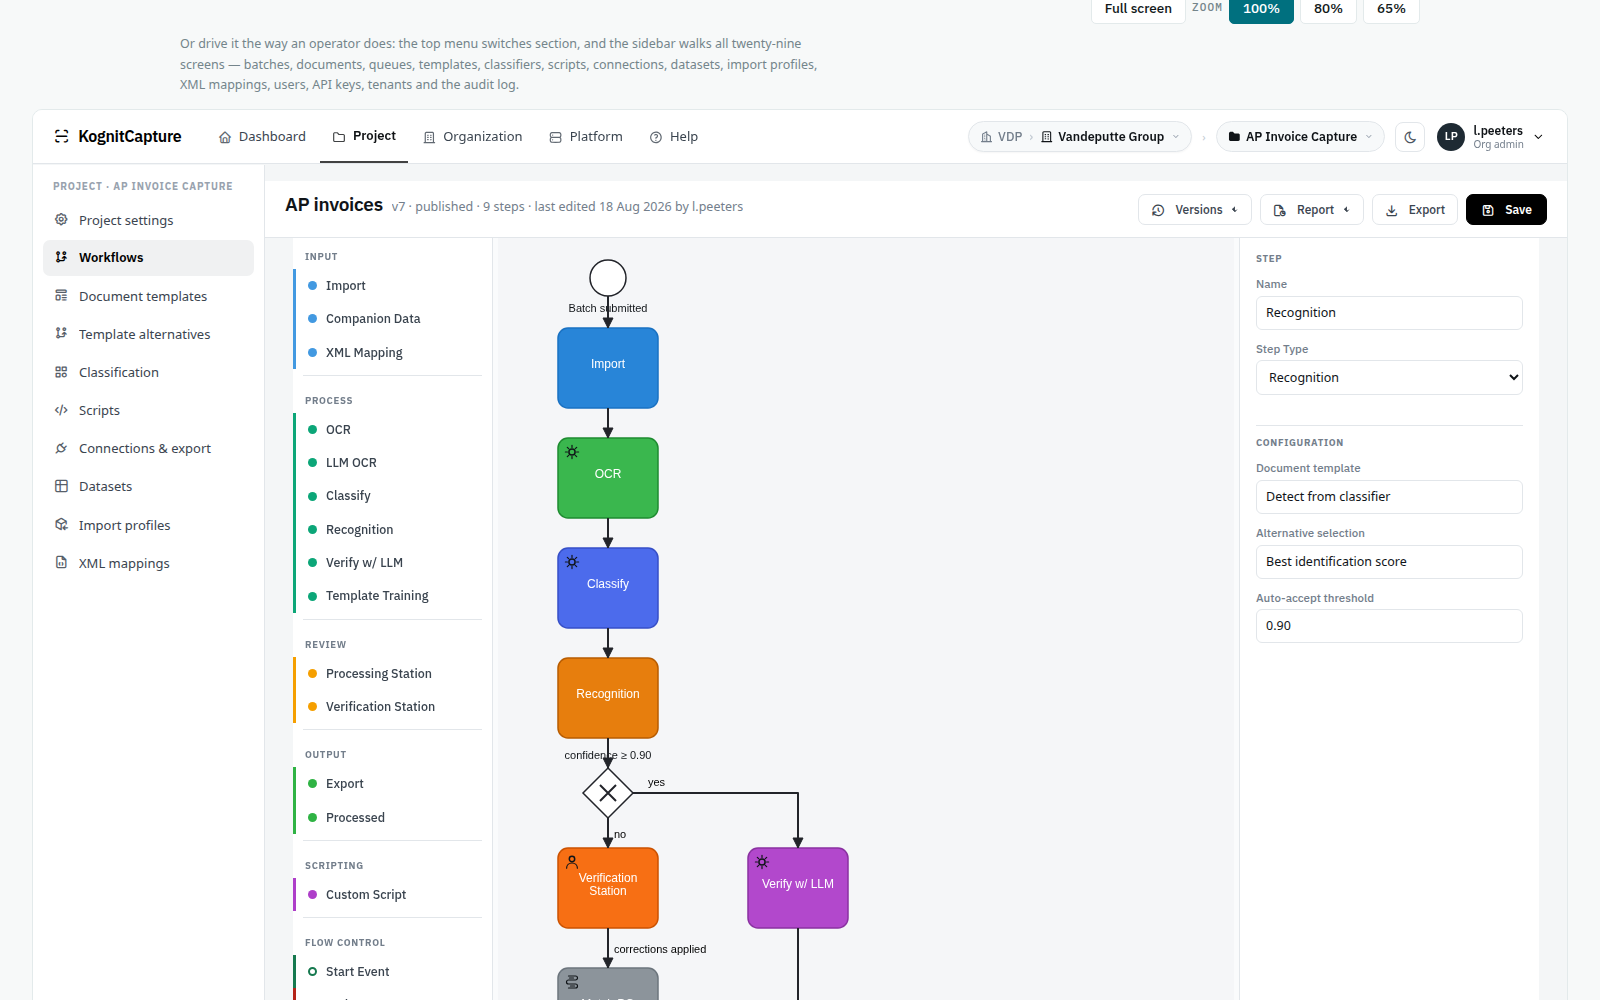Set zoom level to 80%
Screen dimensions: 1600x1000
[x=1328, y=9]
